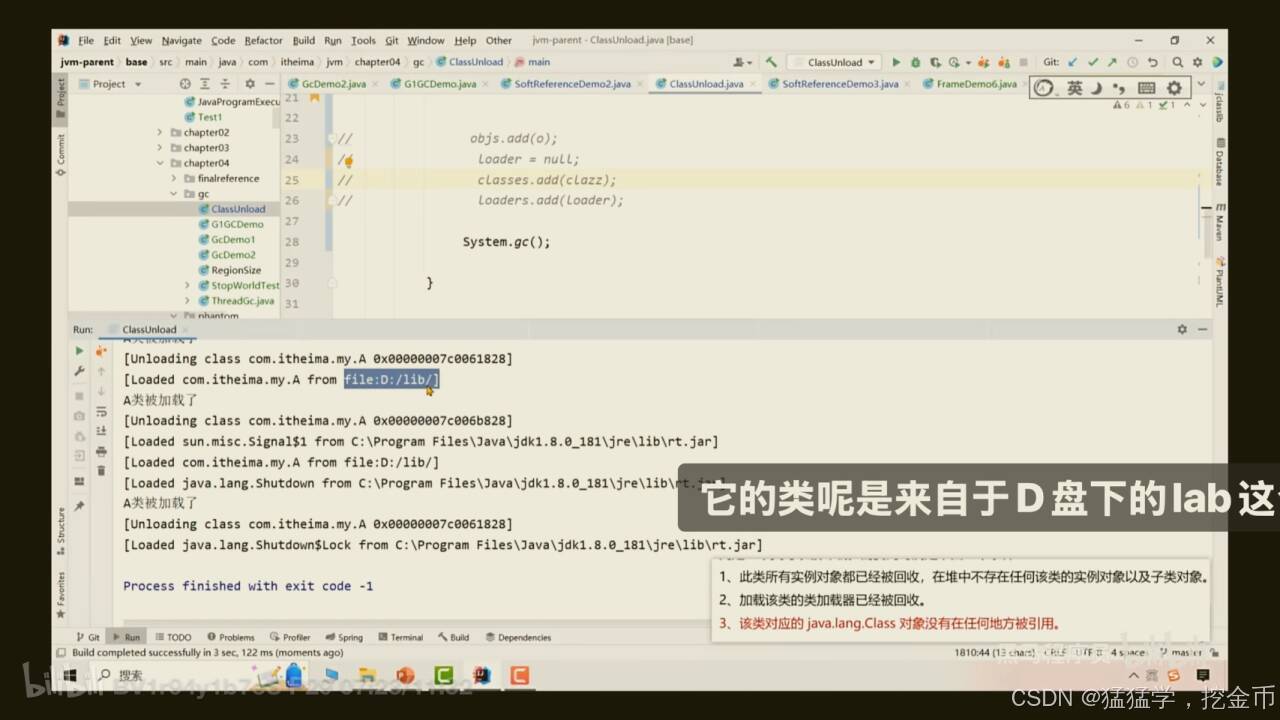1280x720 pixels.
Task: Expand the finalreference folder
Action: pyautogui.click(x=173, y=179)
